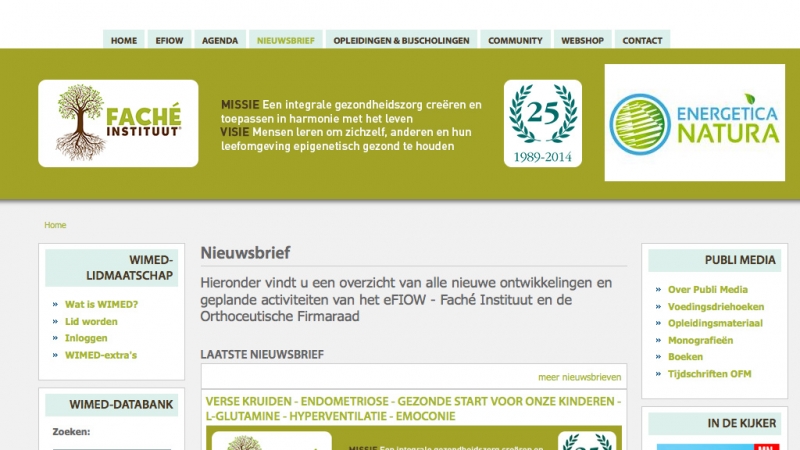Visit the WEBSHOP menu item
800x450 pixels.
582,41
